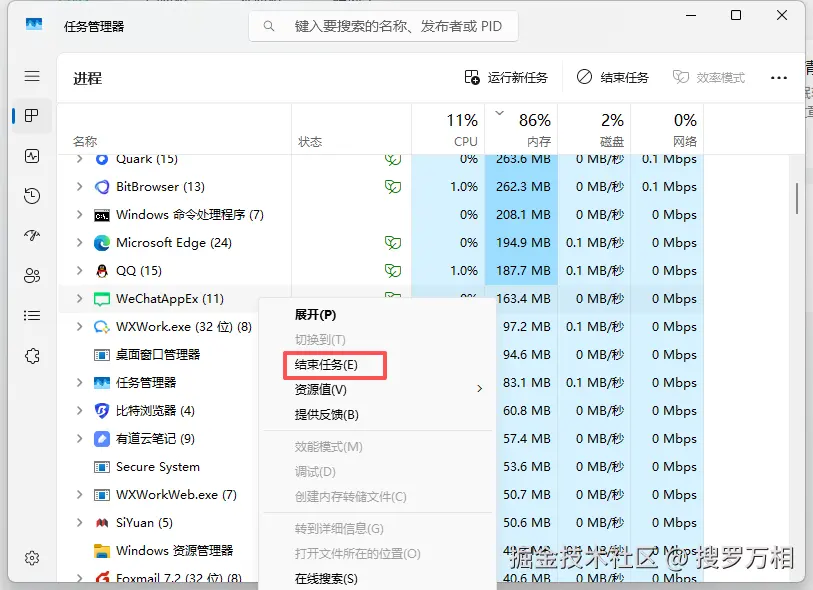Expand the WXWork.exe (32 位) group

(79, 326)
